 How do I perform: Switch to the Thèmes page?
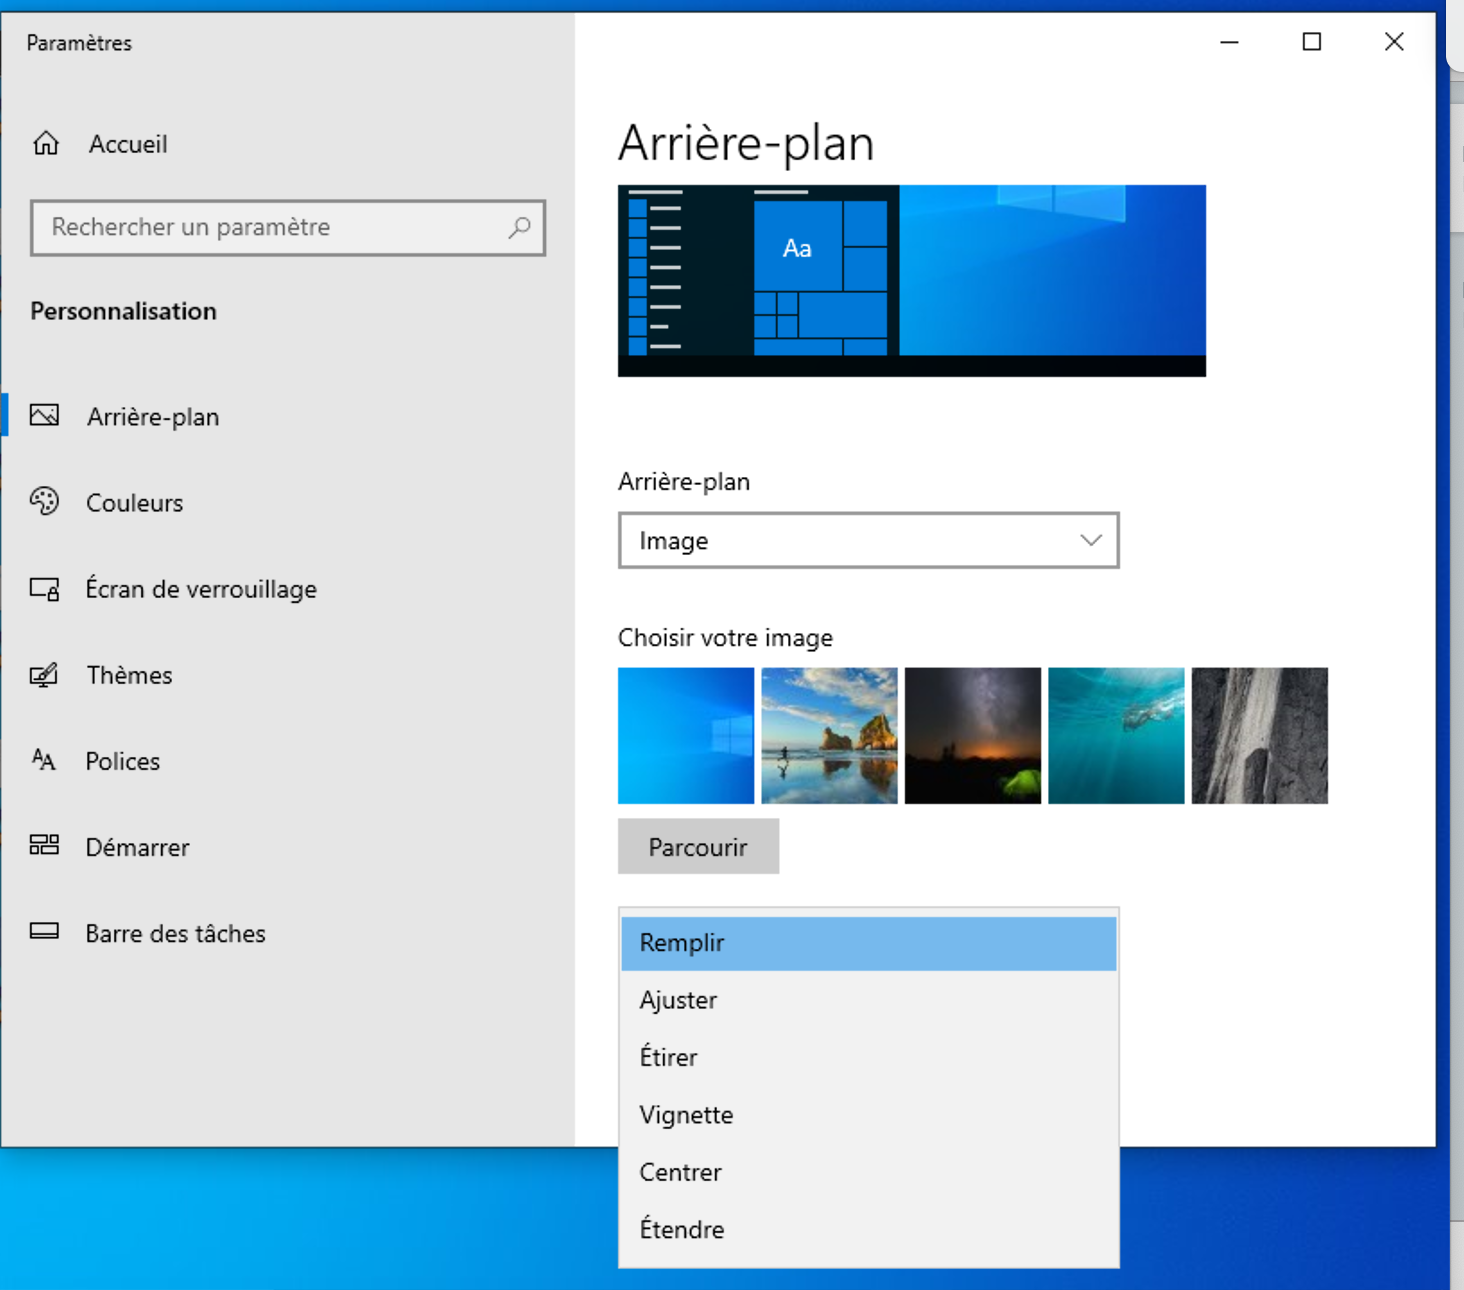point(288,675)
